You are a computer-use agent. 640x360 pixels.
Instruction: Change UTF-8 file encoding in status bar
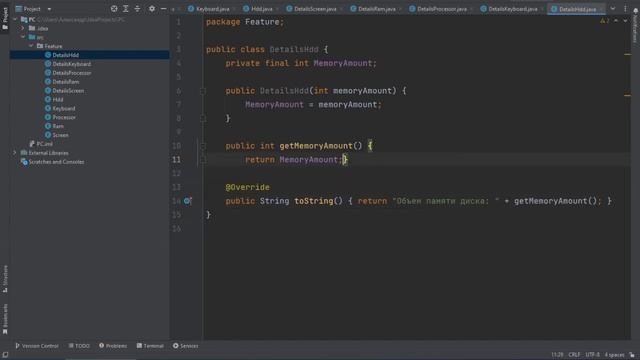(593, 355)
